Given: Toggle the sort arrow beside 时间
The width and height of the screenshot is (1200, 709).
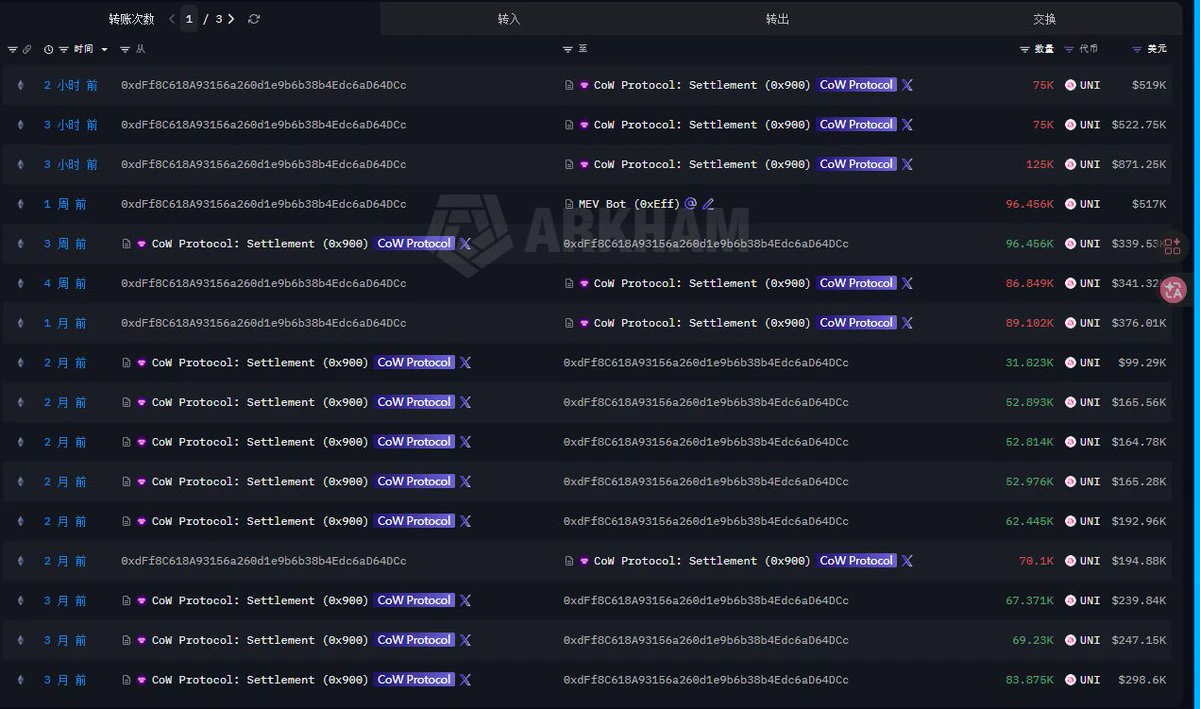Looking at the screenshot, I should pos(104,49).
